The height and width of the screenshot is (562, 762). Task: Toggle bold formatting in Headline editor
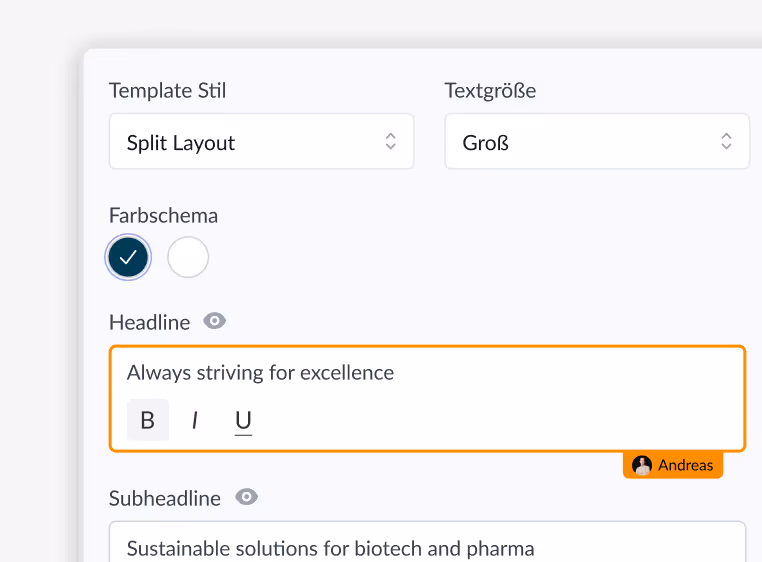(x=148, y=420)
